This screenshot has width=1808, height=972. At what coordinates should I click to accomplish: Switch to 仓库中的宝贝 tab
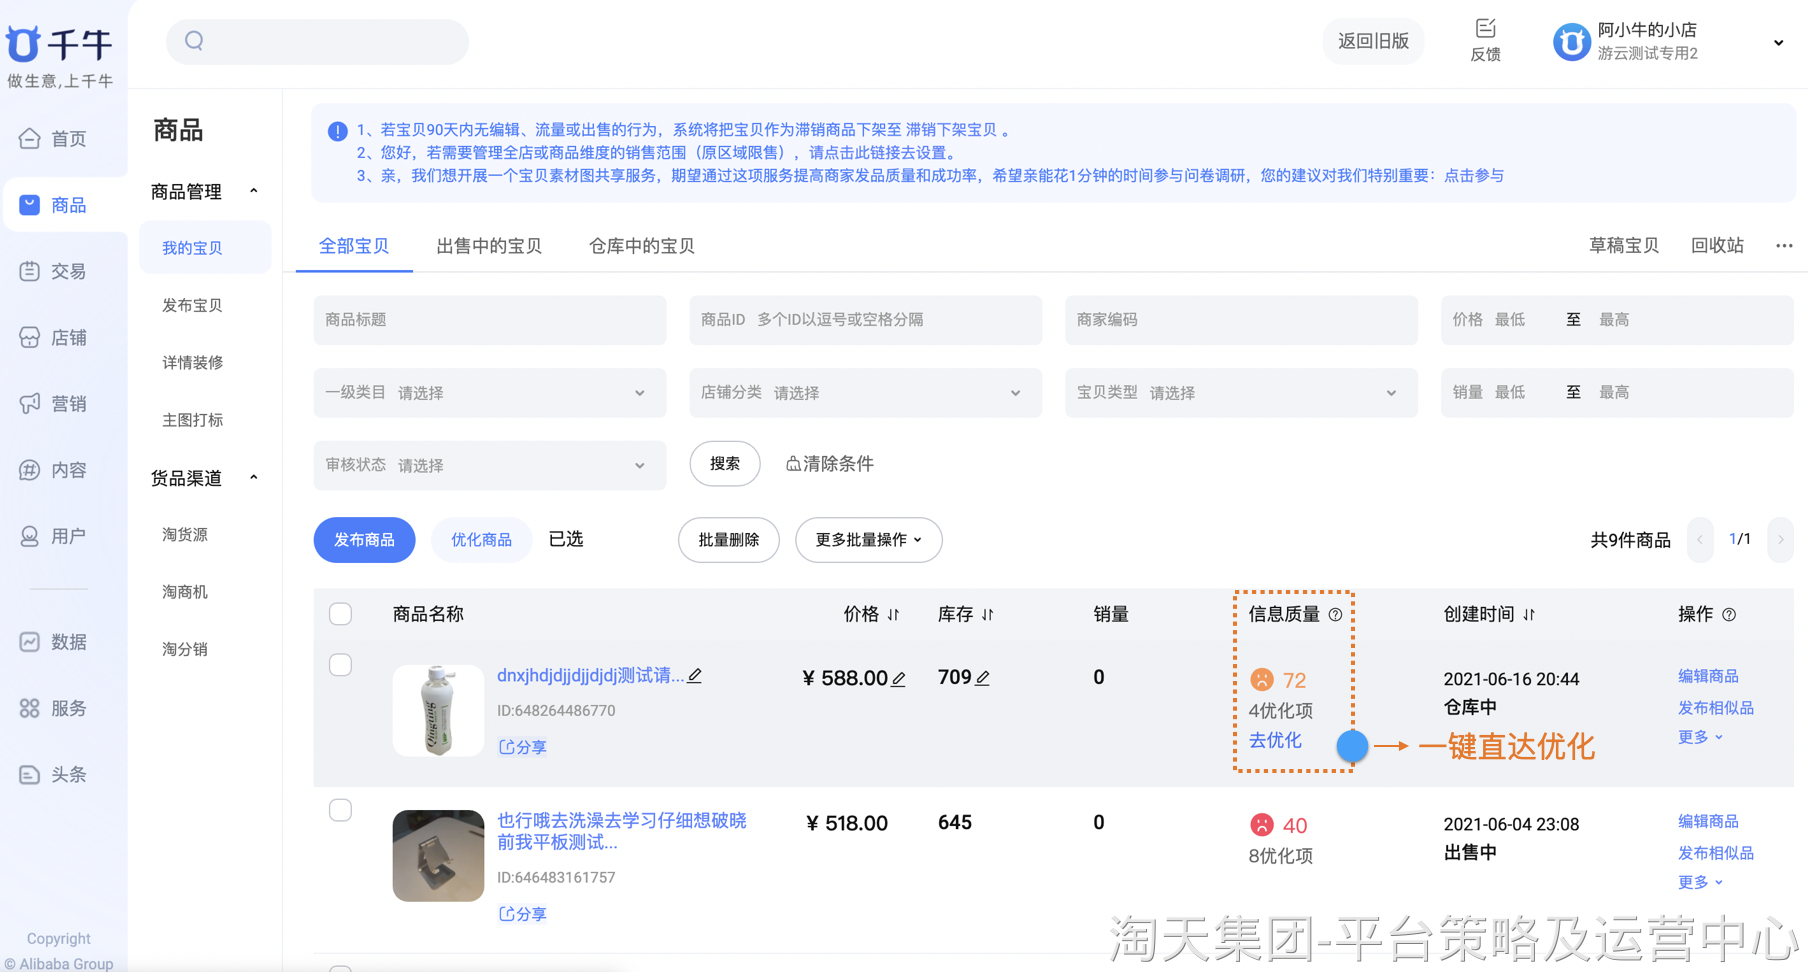pyautogui.click(x=642, y=246)
